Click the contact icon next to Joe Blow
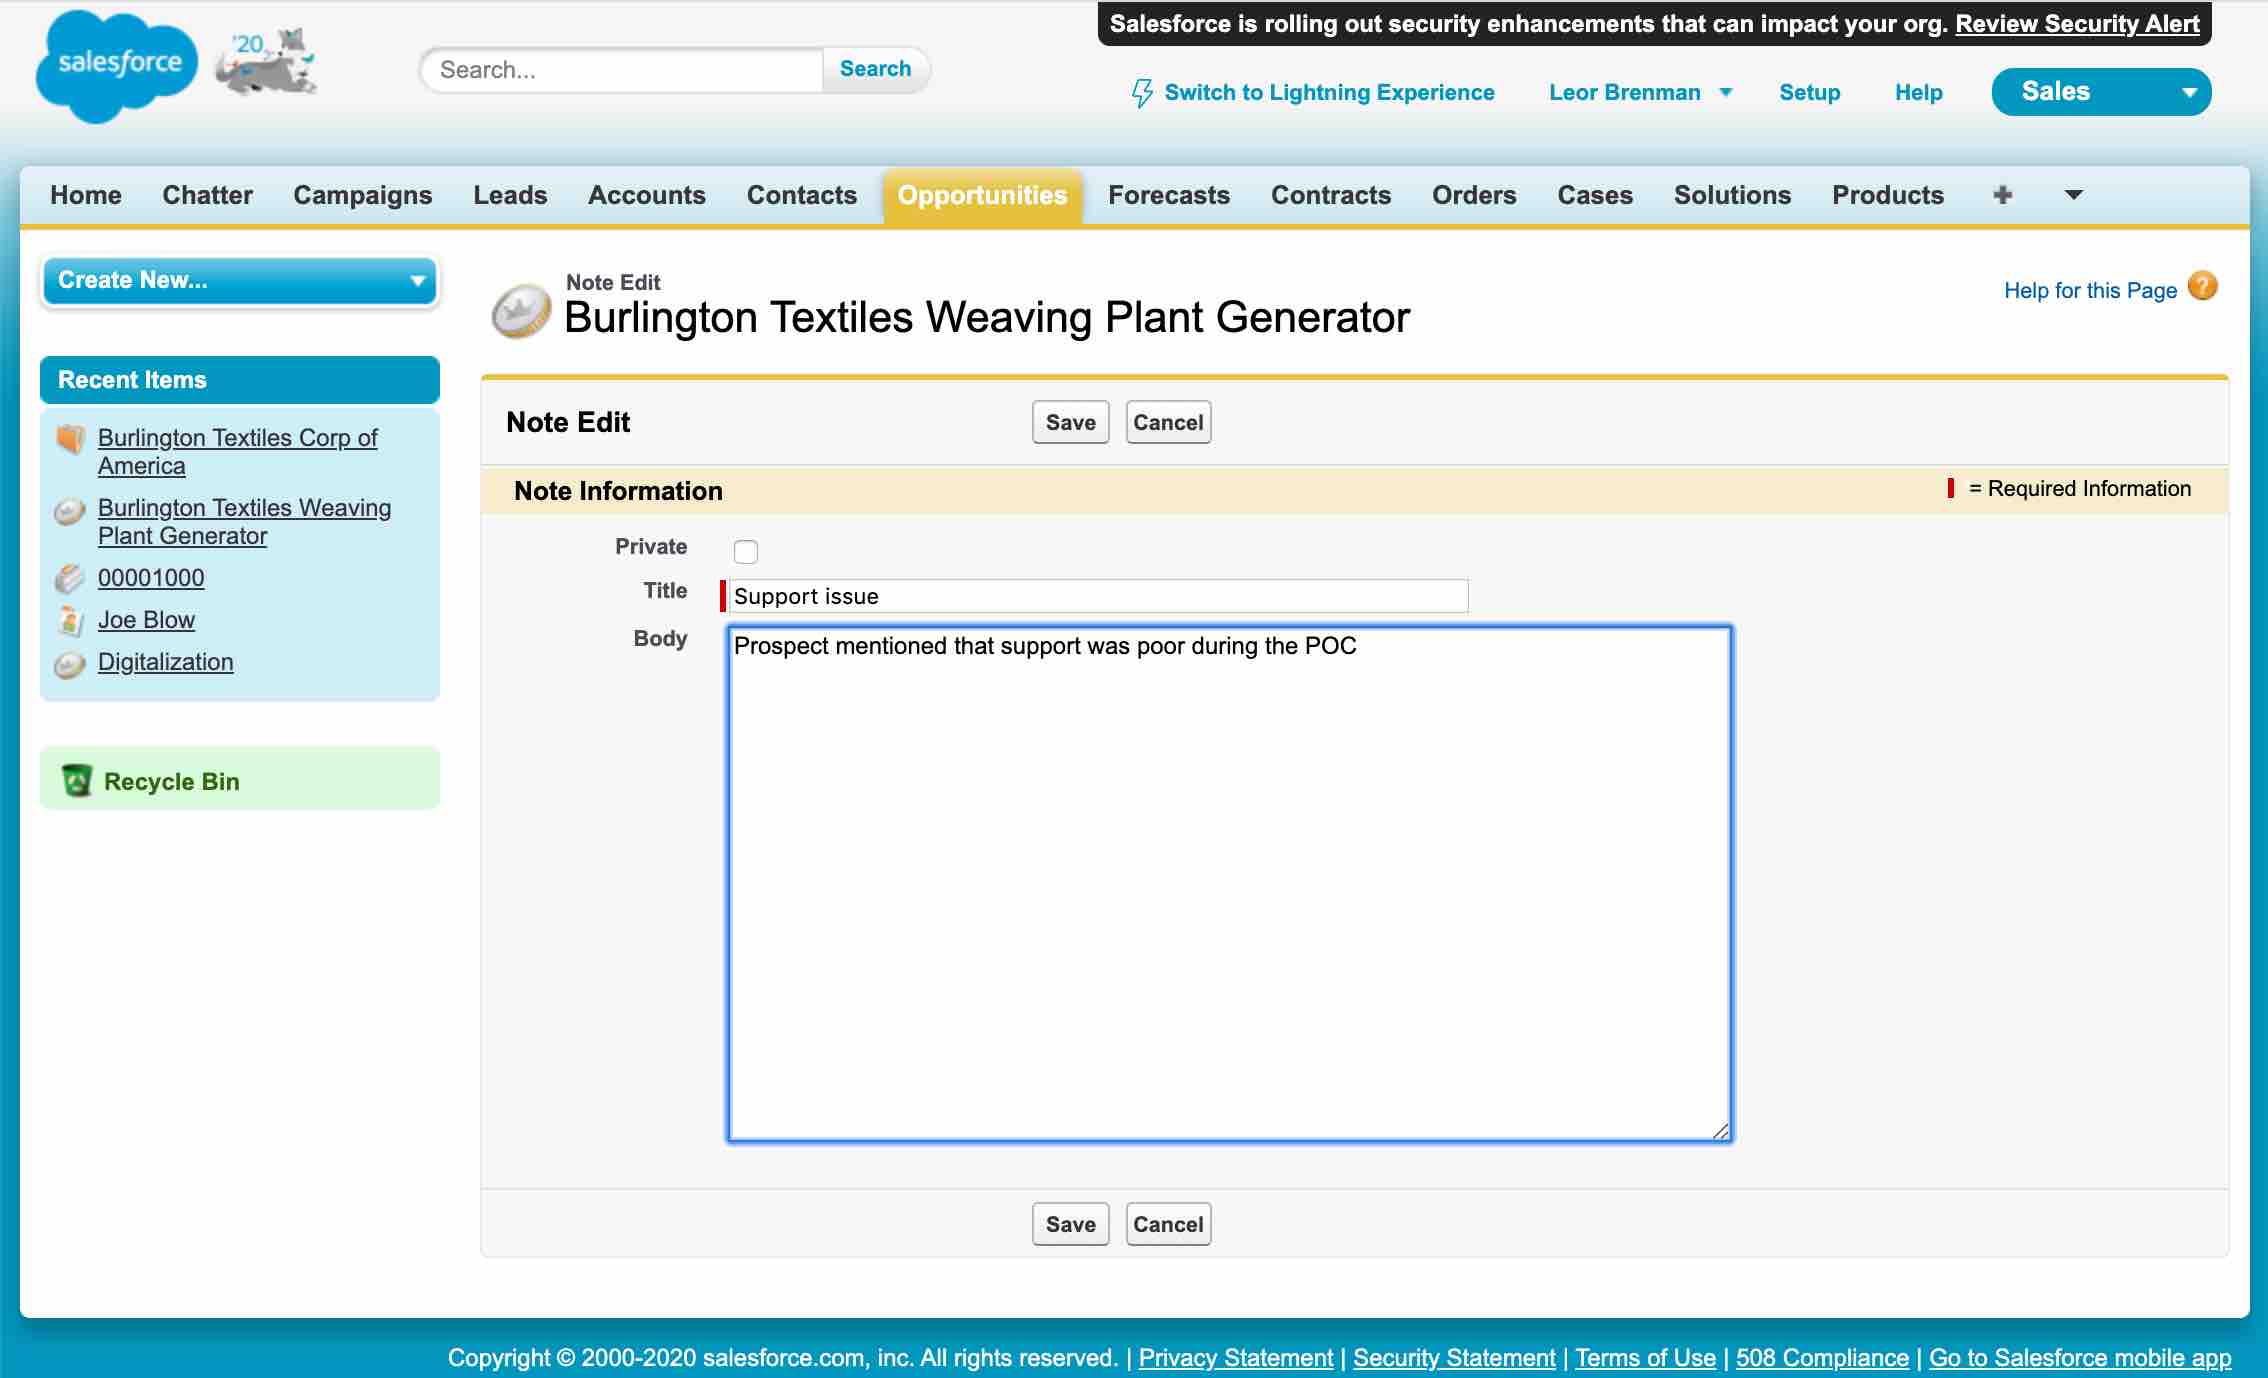 69,620
